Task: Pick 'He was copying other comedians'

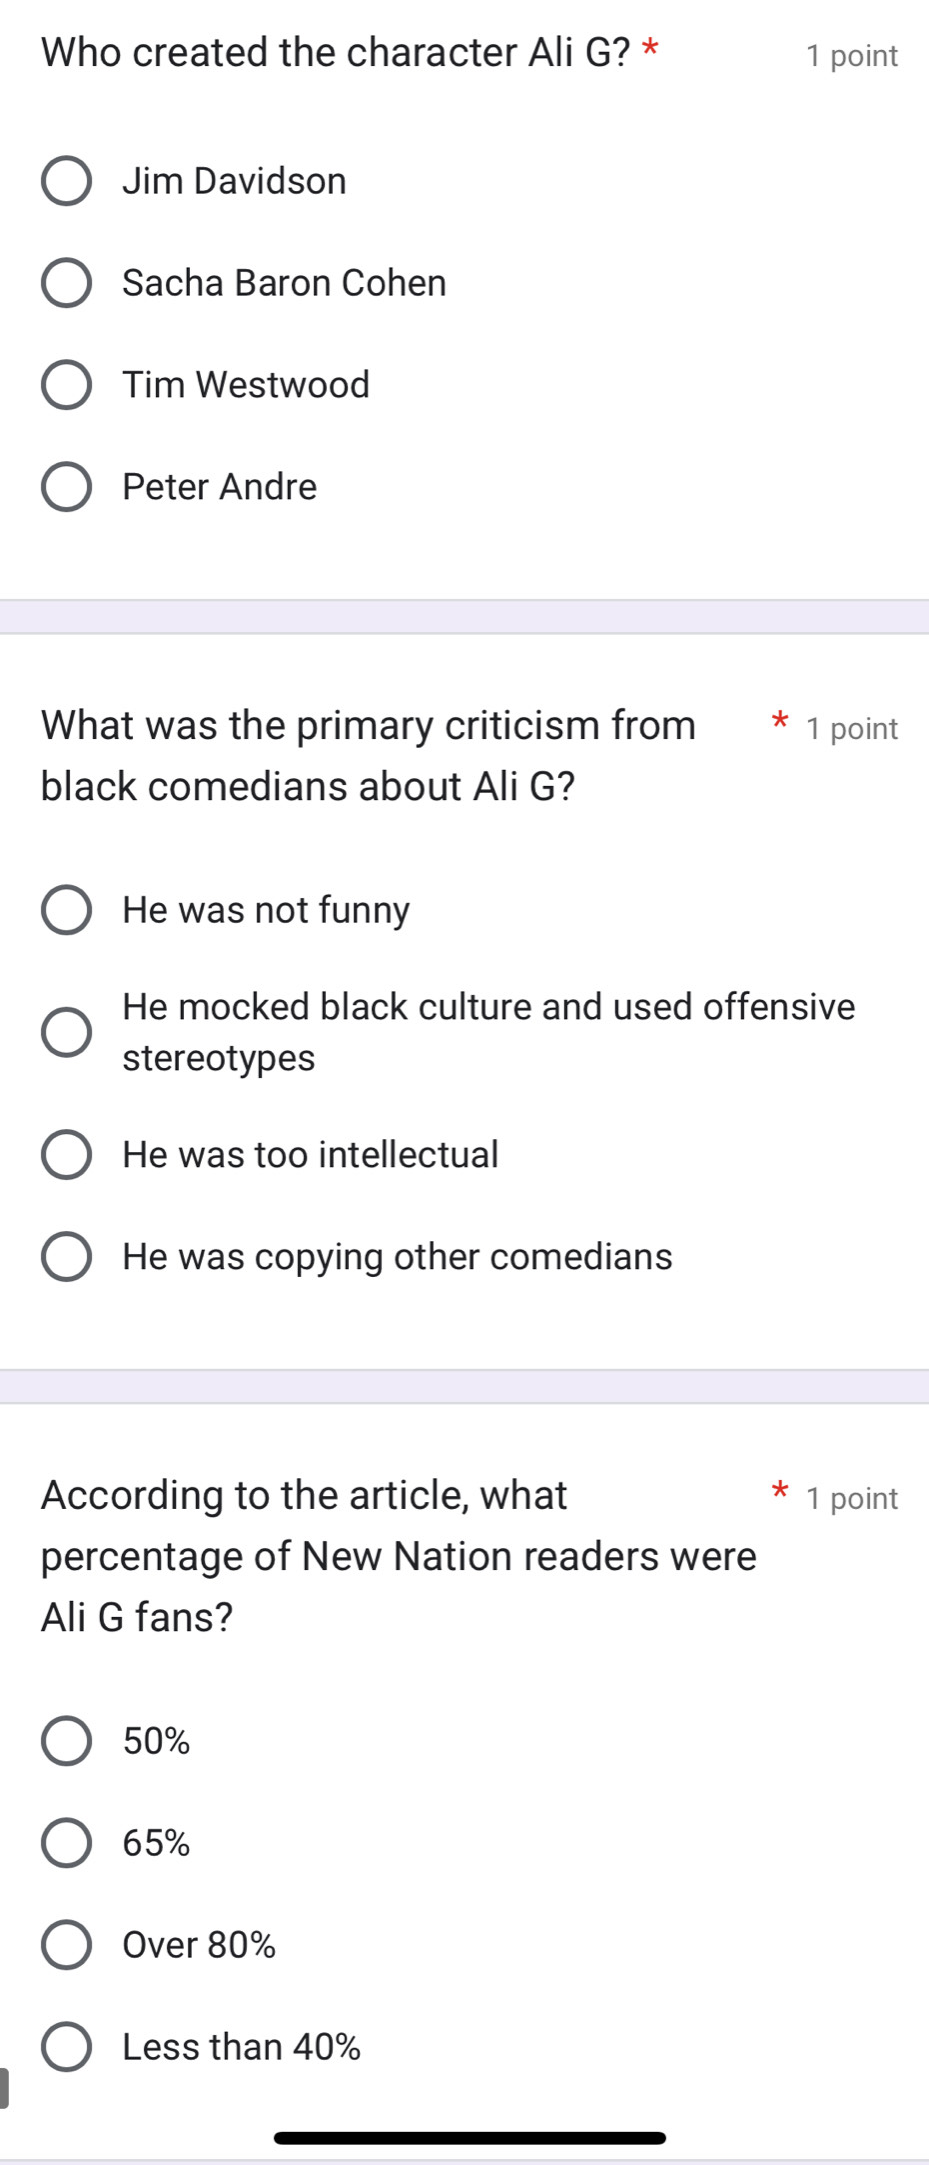Action: (x=66, y=1257)
